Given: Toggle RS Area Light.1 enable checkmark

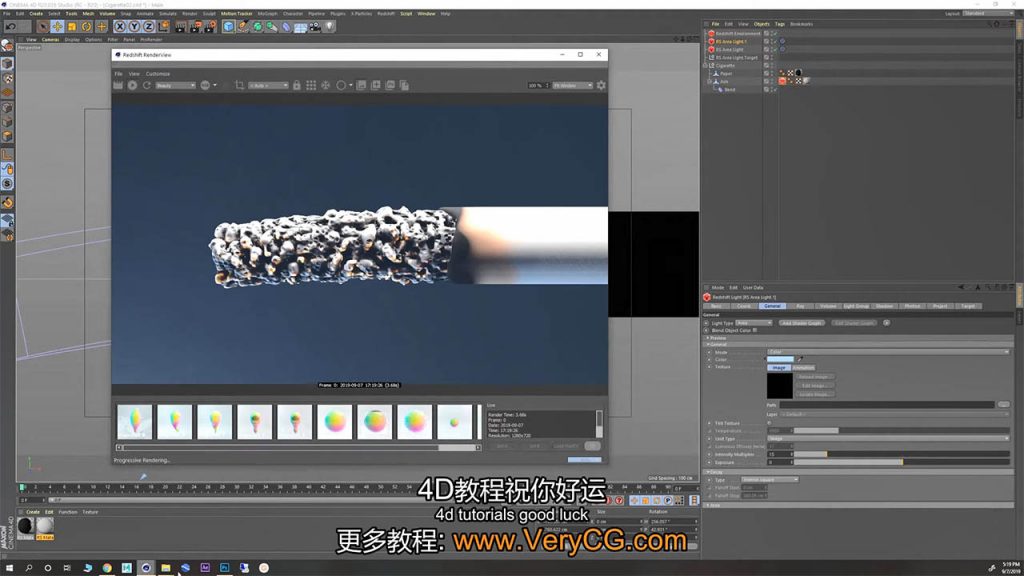Looking at the screenshot, I should coord(775,41).
